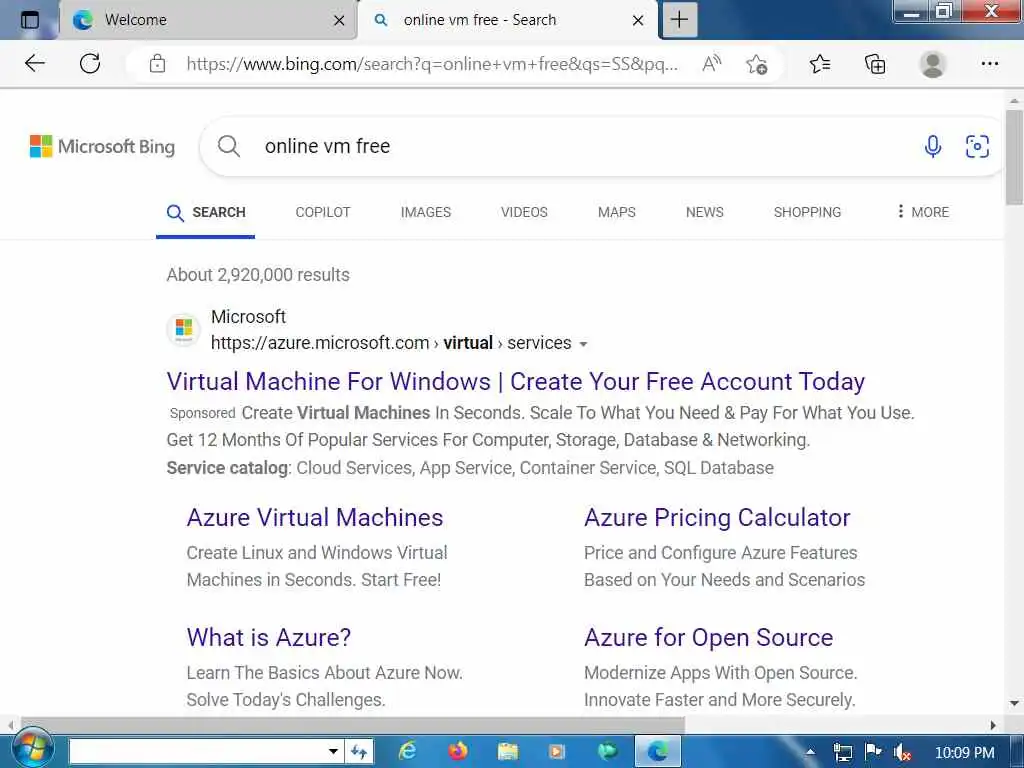
Task: Open media player taskbar icon
Action: 556,752
